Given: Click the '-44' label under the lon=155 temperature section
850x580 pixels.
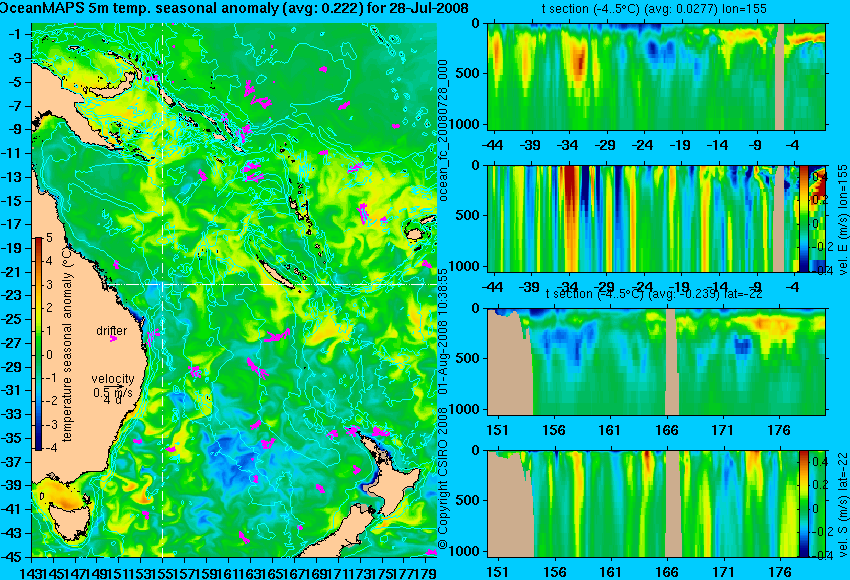Looking at the screenshot, I should tap(492, 145).
